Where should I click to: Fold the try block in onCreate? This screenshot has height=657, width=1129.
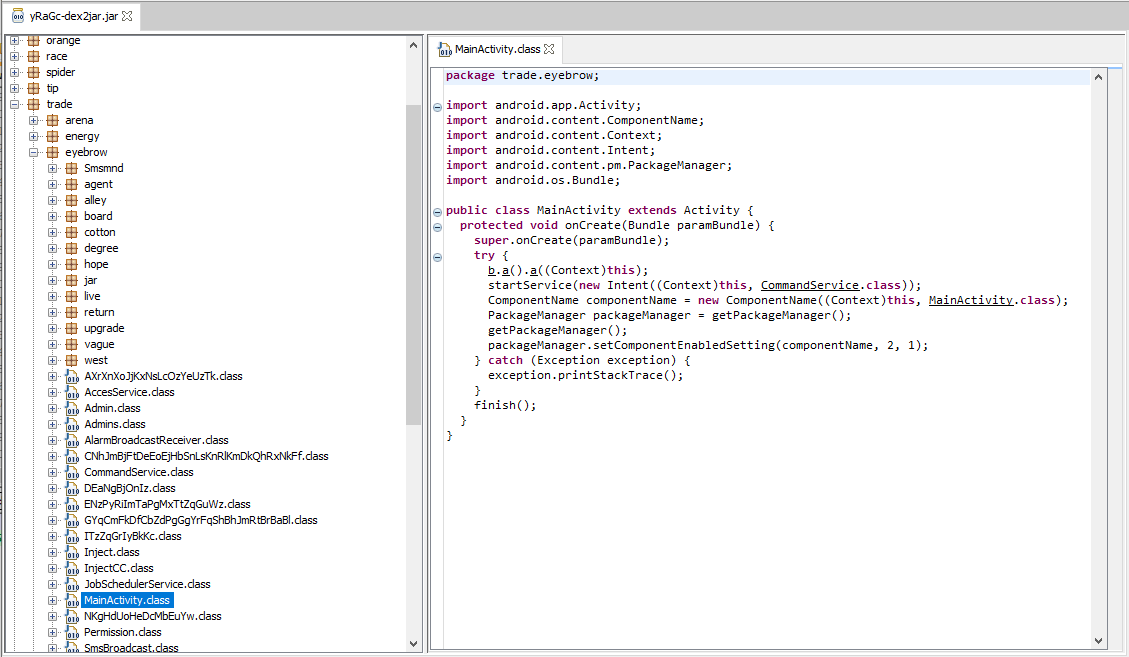(437, 256)
